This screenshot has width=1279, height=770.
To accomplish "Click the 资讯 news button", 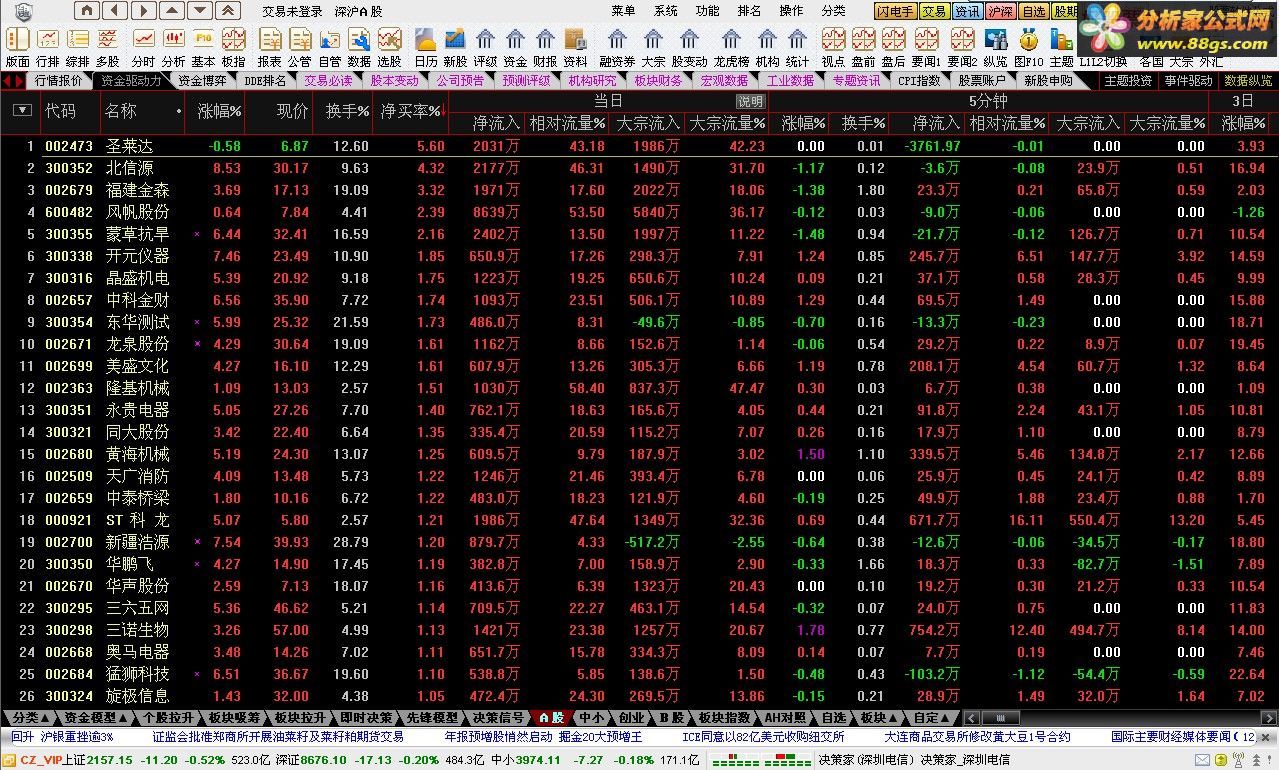I will pyautogui.click(x=967, y=11).
